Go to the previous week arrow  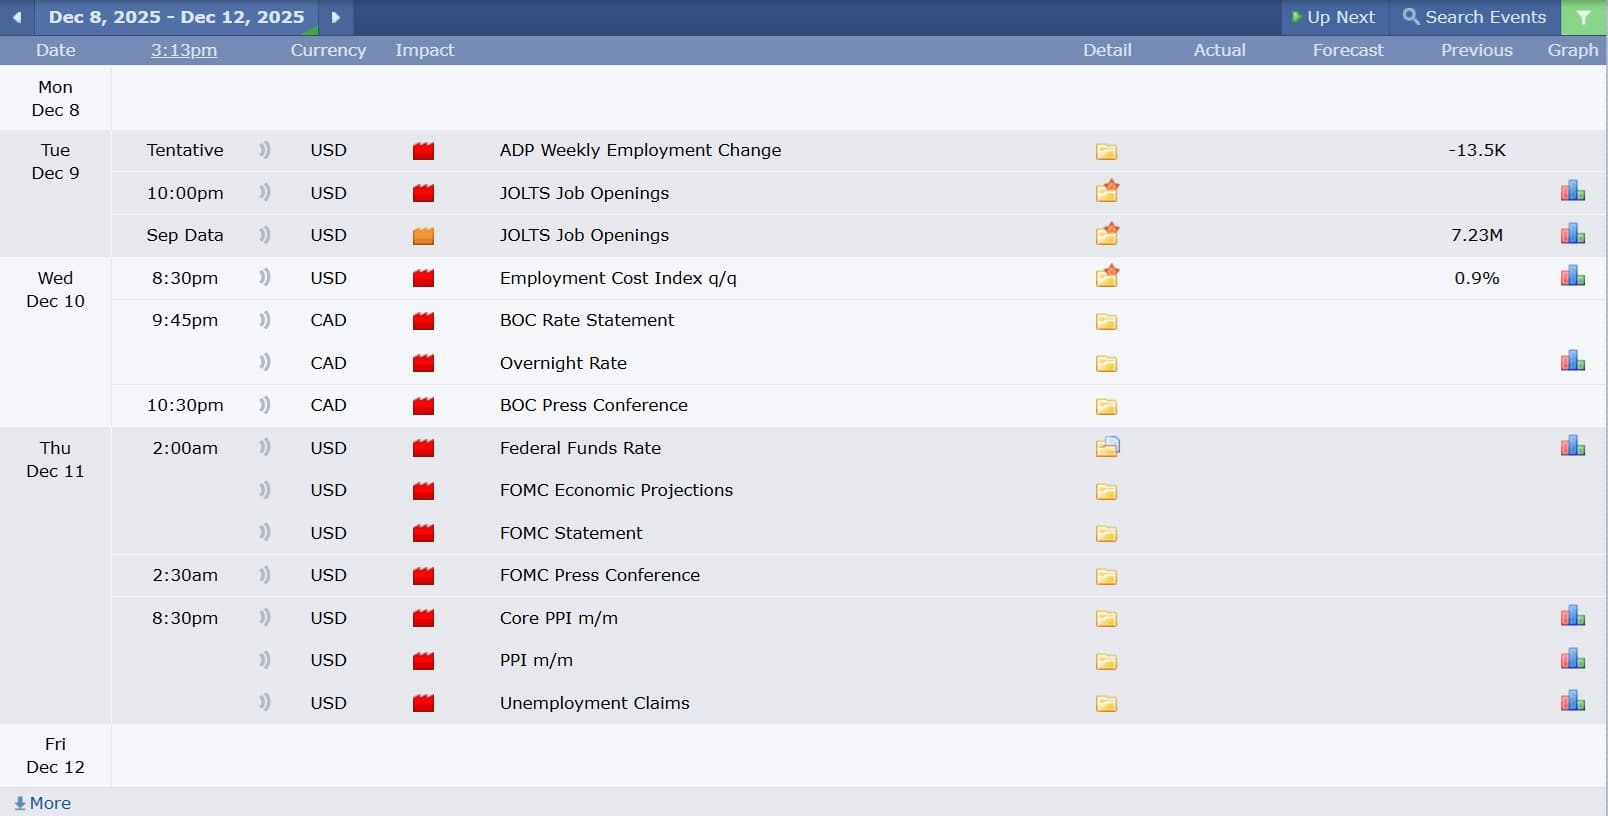pos(17,17)
